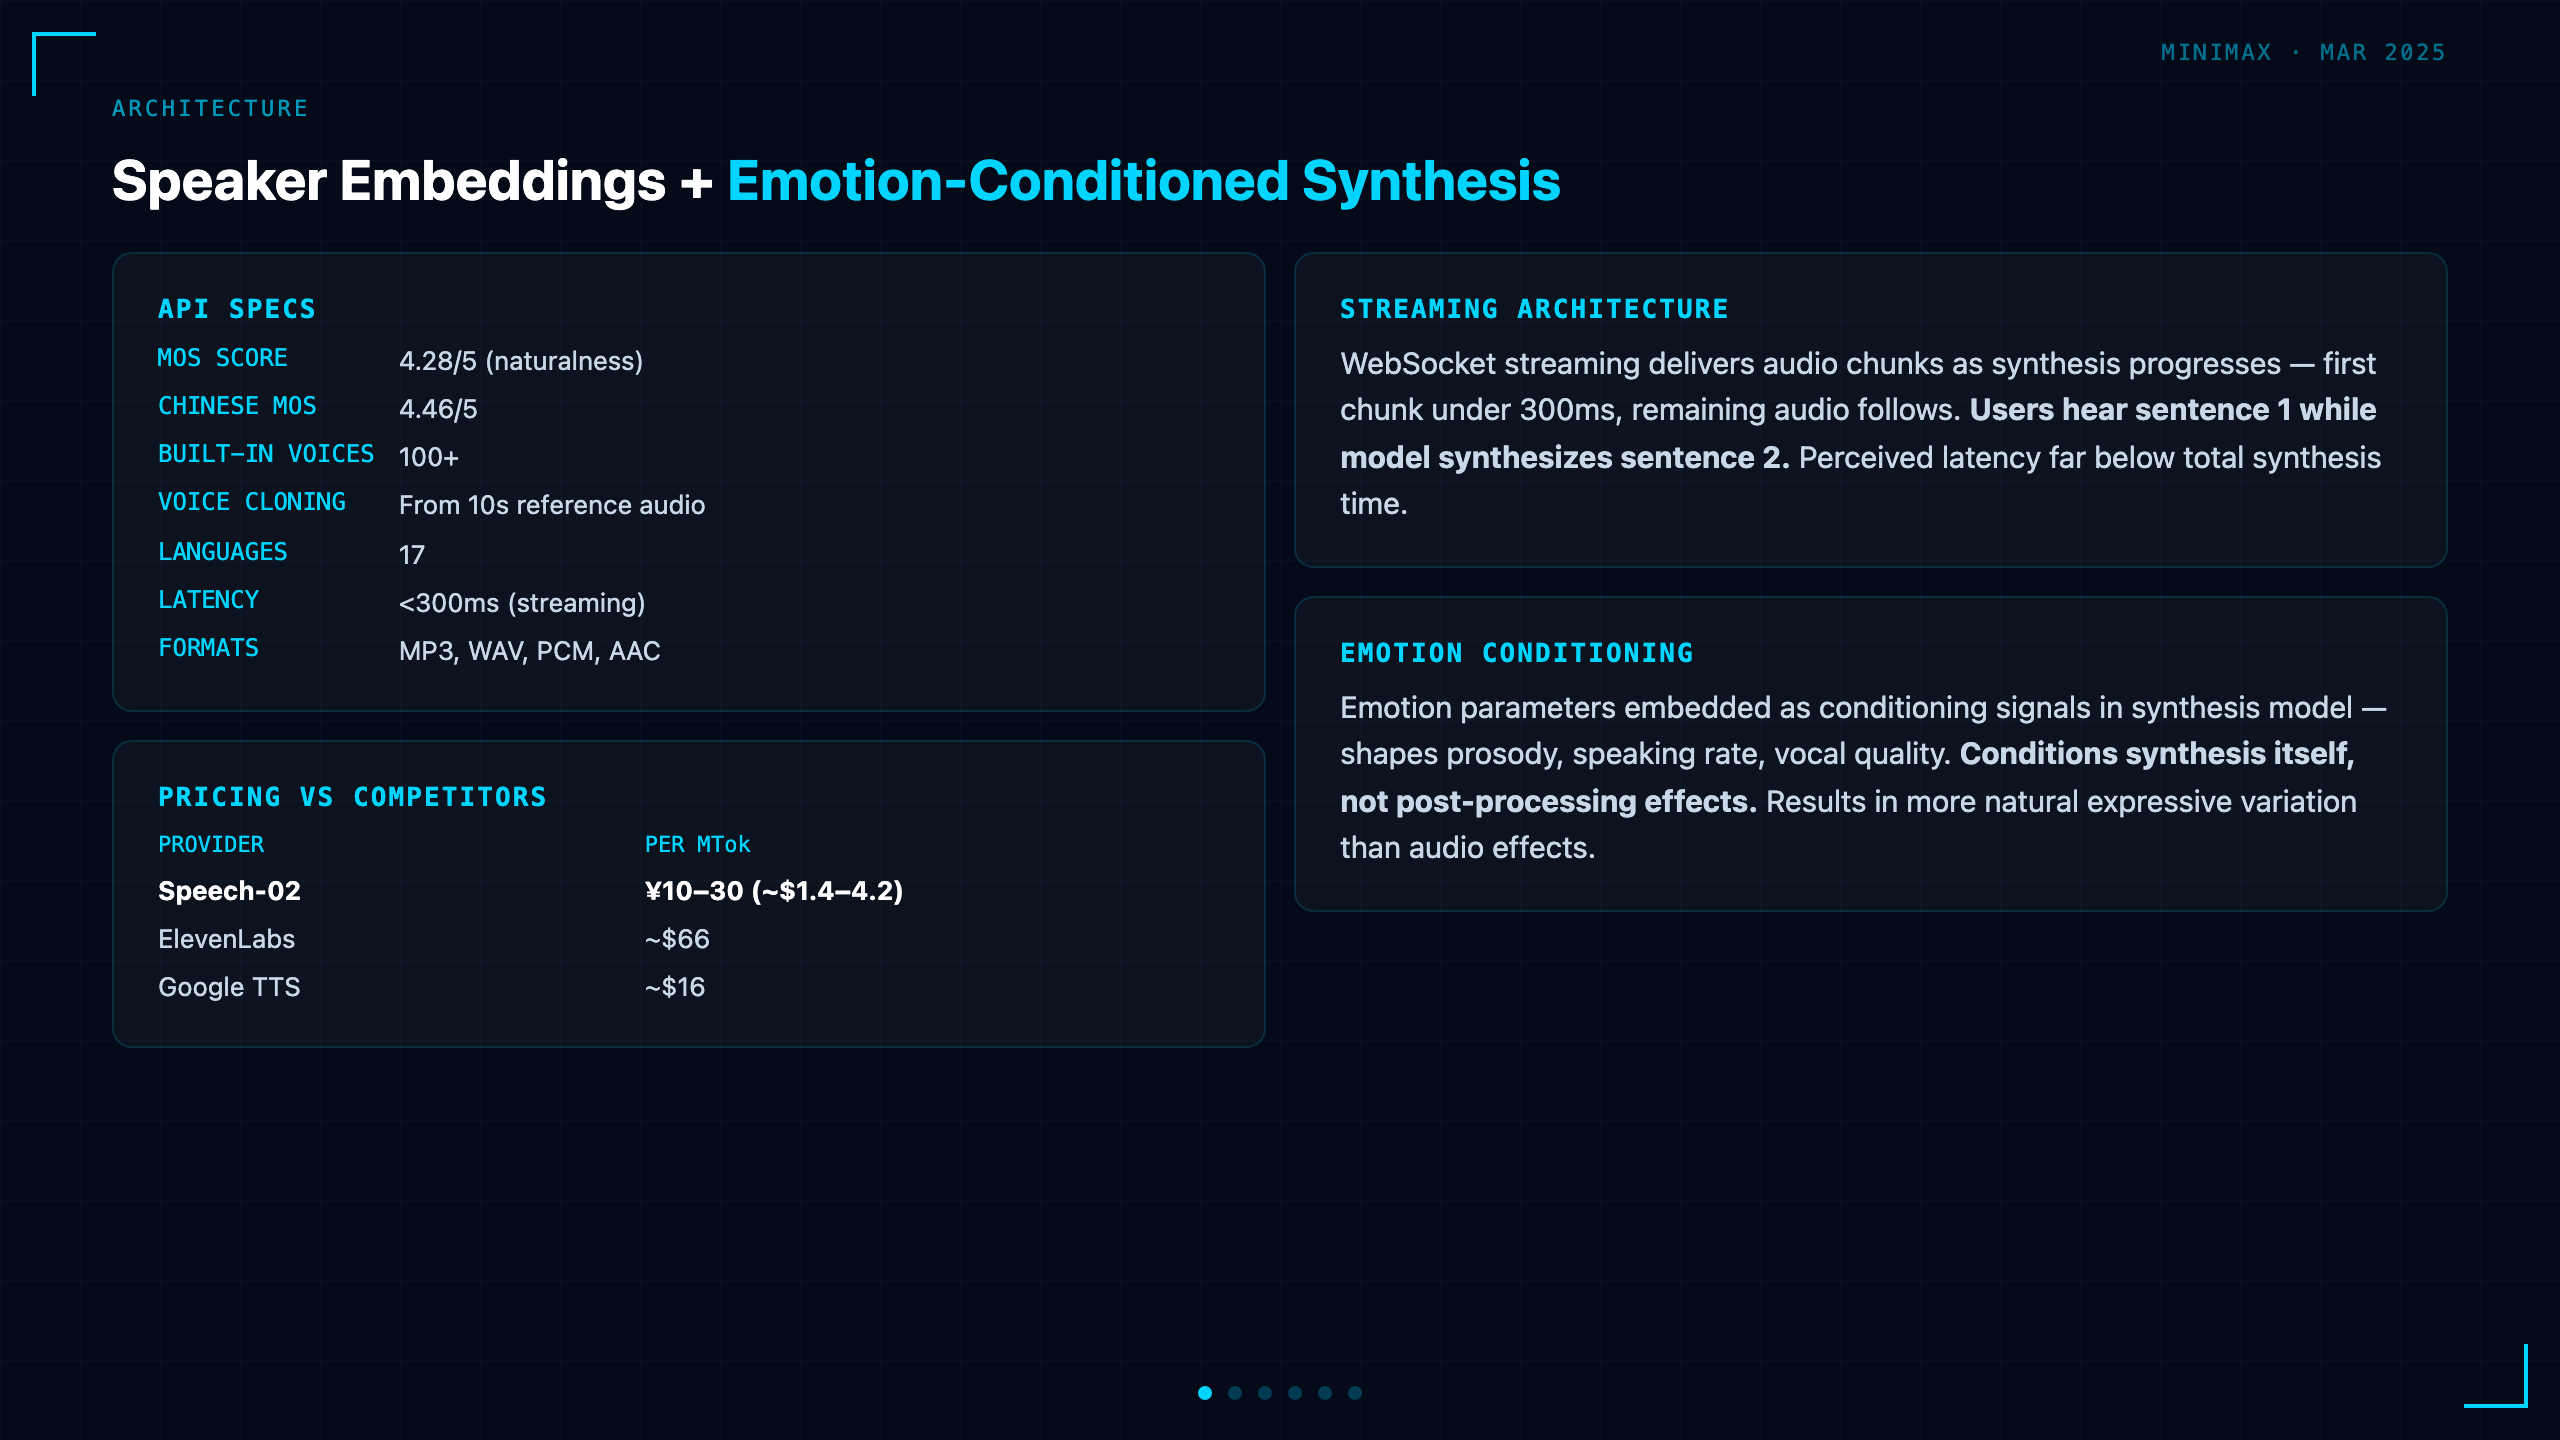
Task: Click the bottom-right corner bracket decoration
Action: (2496, 1376)
